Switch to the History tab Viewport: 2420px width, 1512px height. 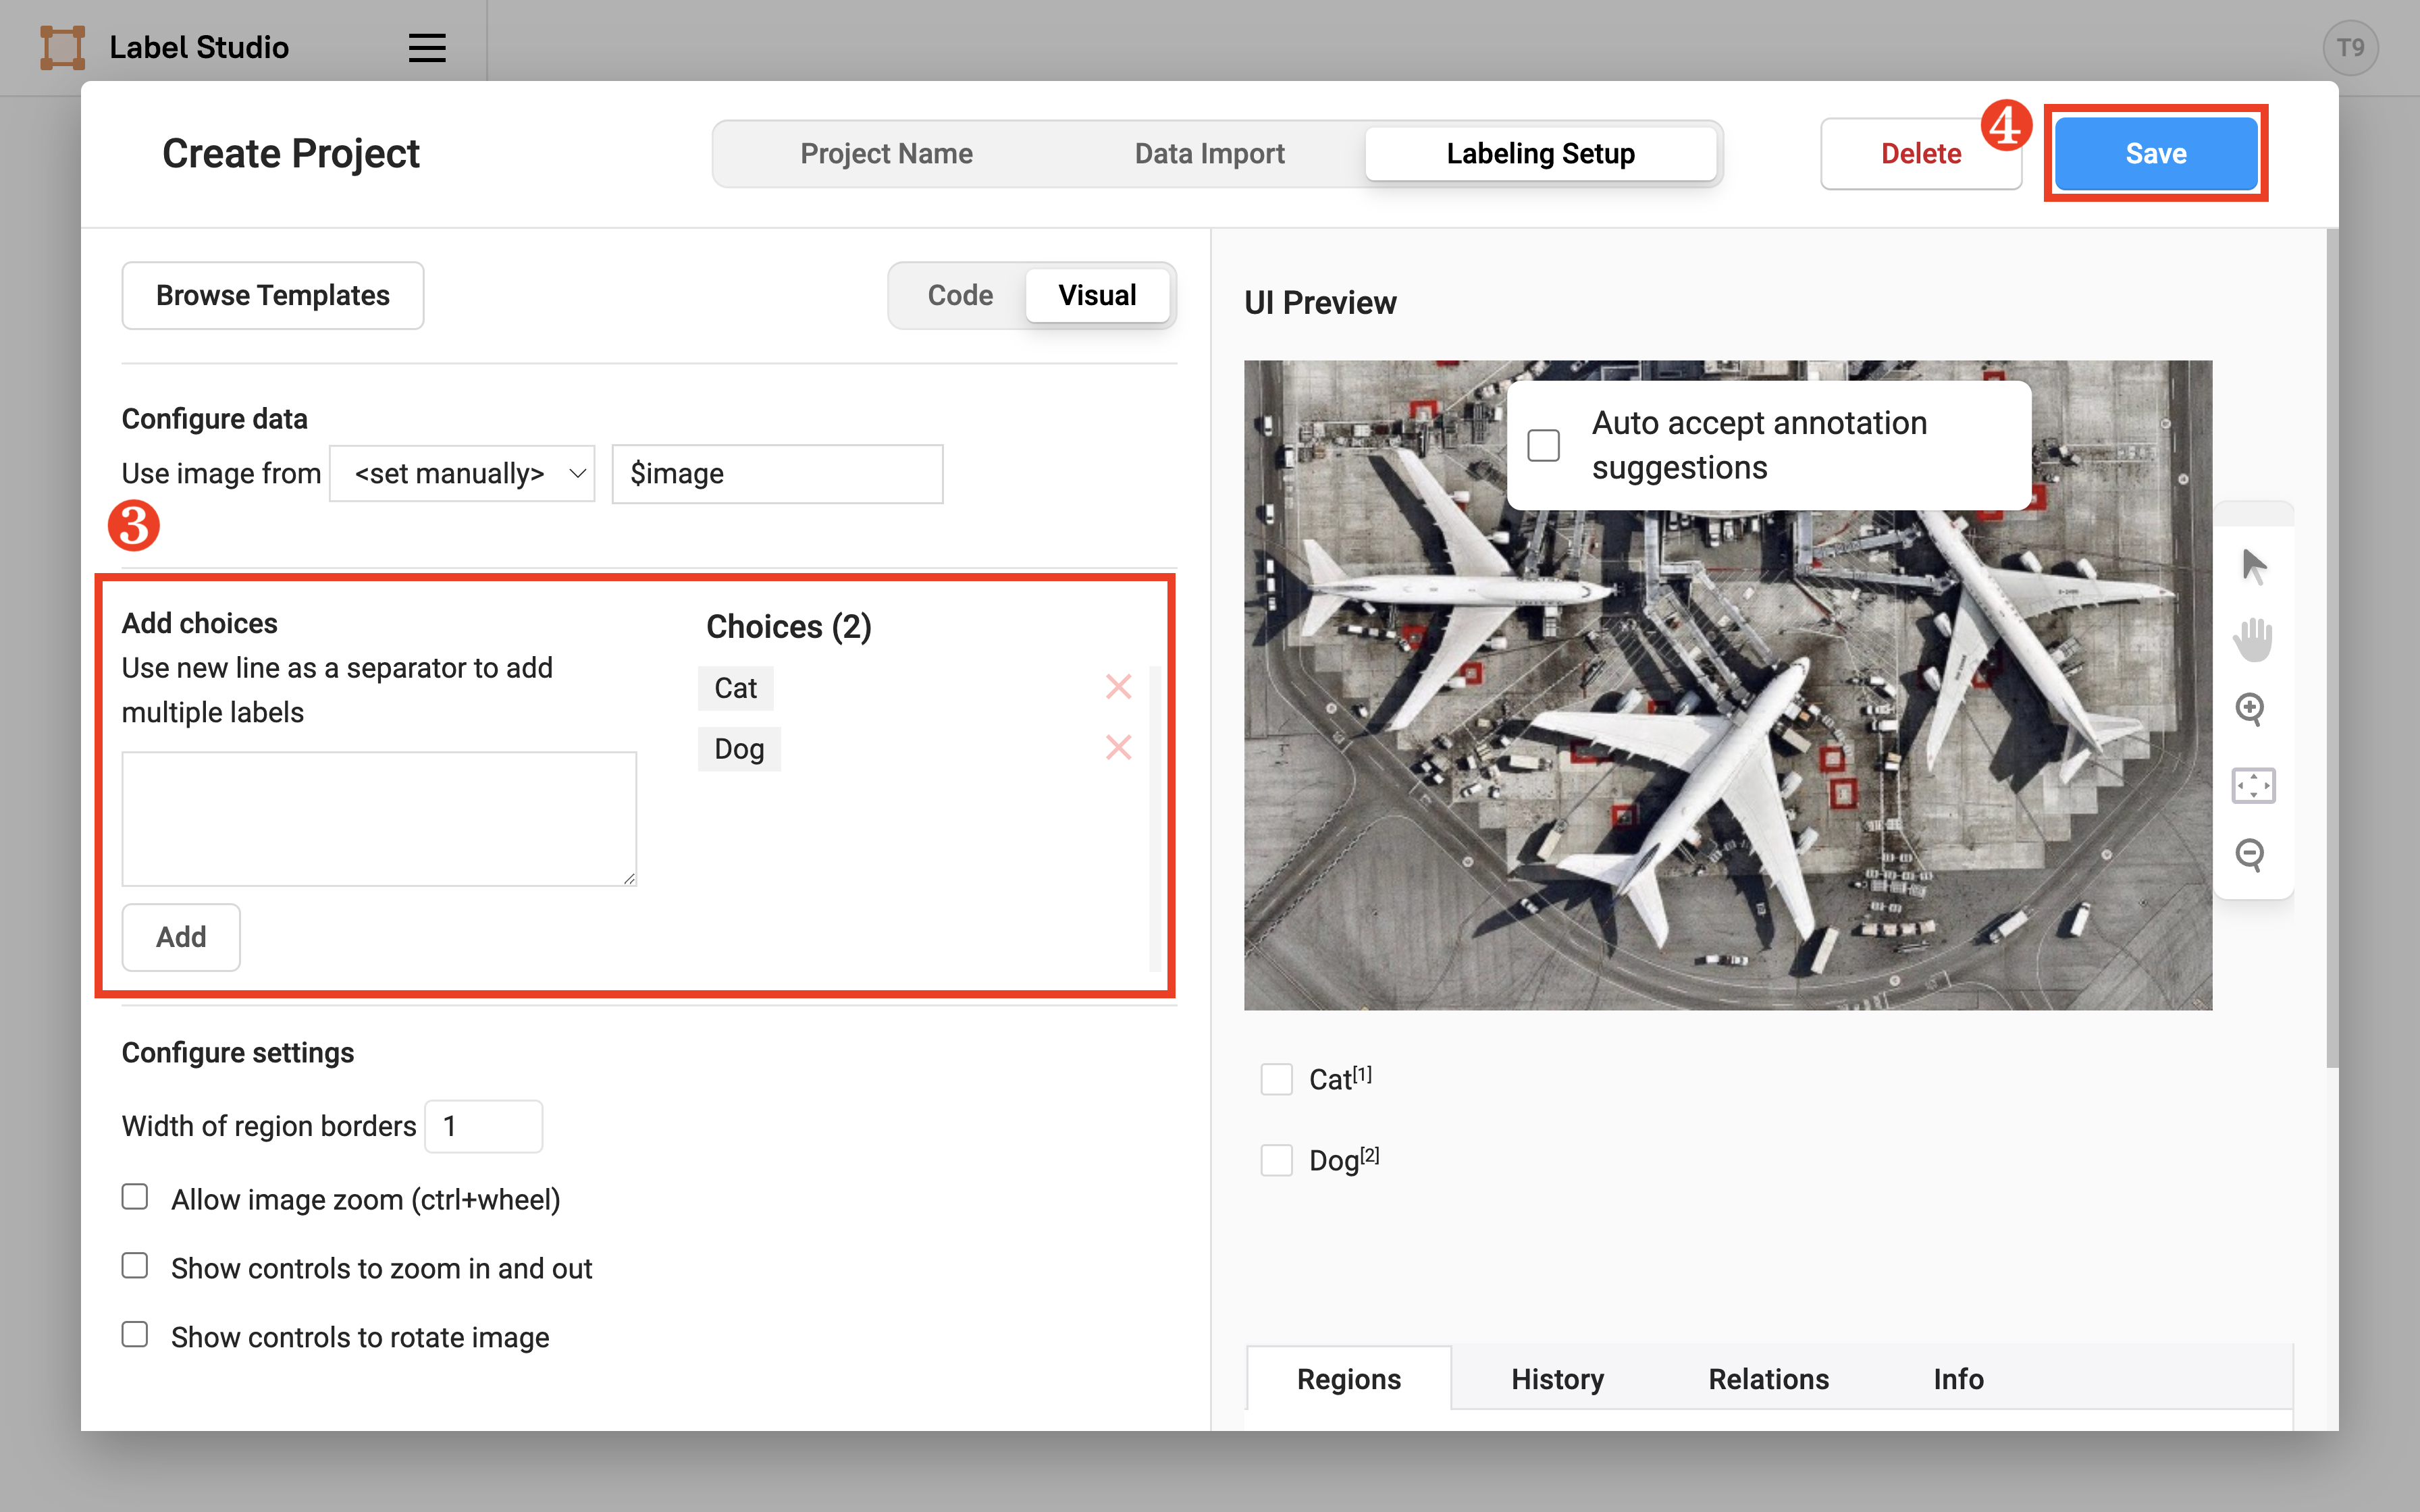coord(1556,1378)
